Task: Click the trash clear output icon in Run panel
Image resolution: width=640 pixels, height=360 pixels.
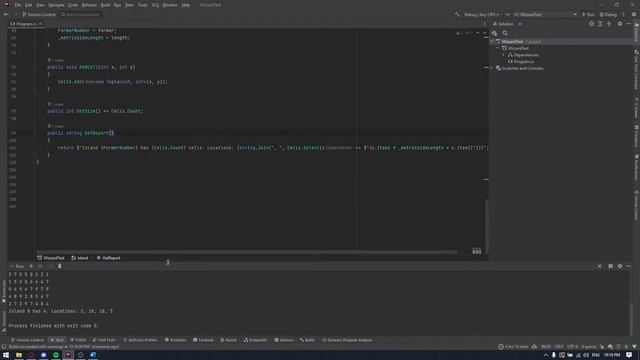Action: click(x=60, y=266)
